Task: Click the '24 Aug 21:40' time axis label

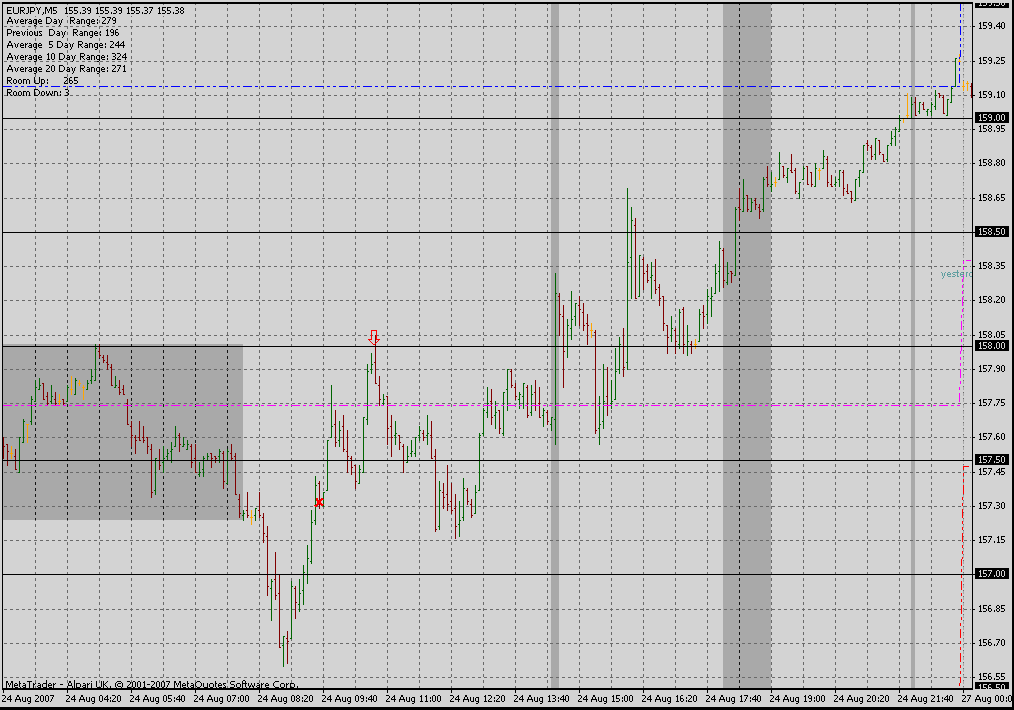Action: 925,699
